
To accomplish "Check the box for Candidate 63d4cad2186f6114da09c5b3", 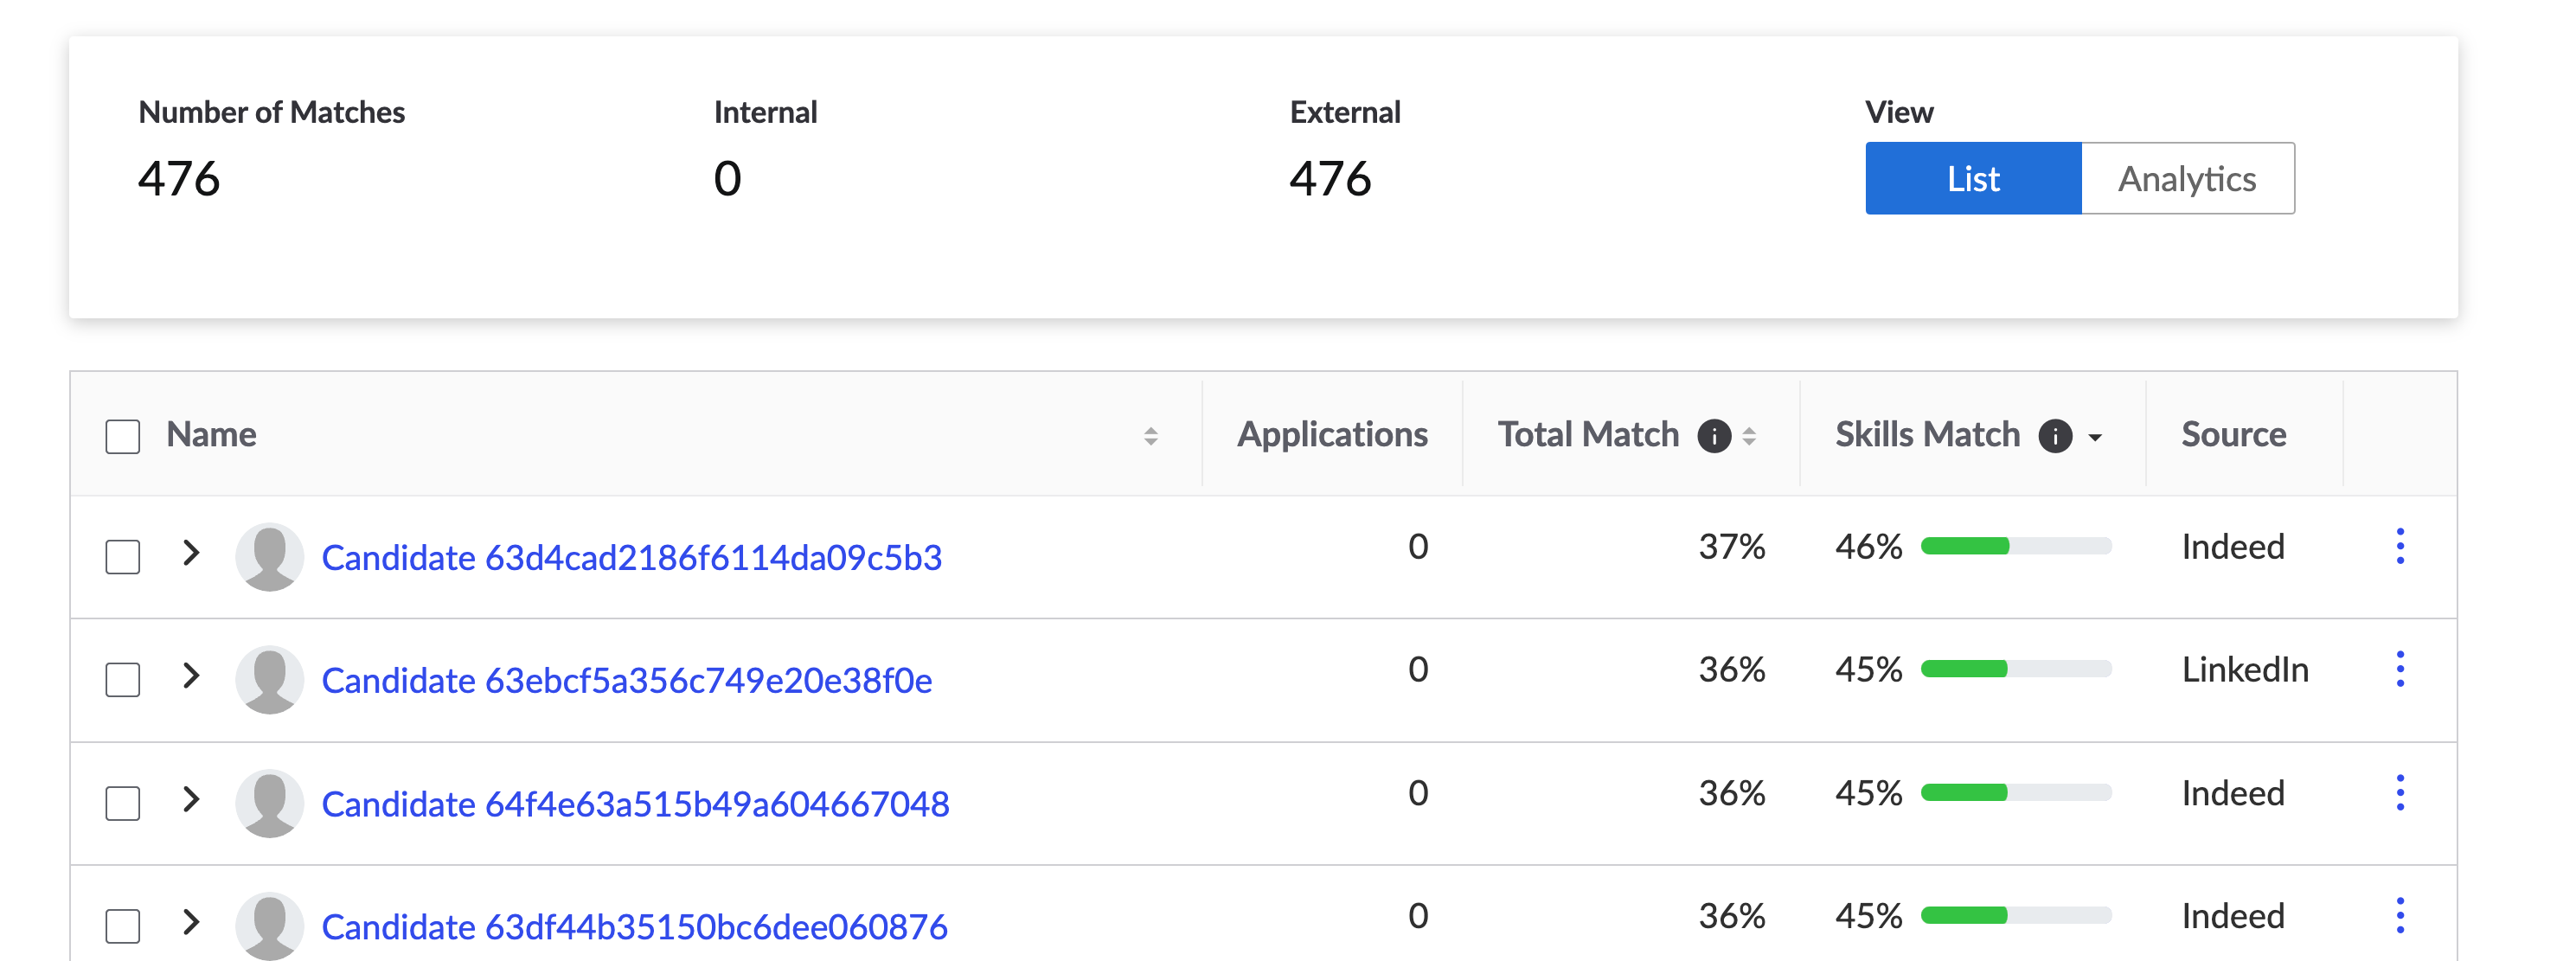I will click(123, 557).
